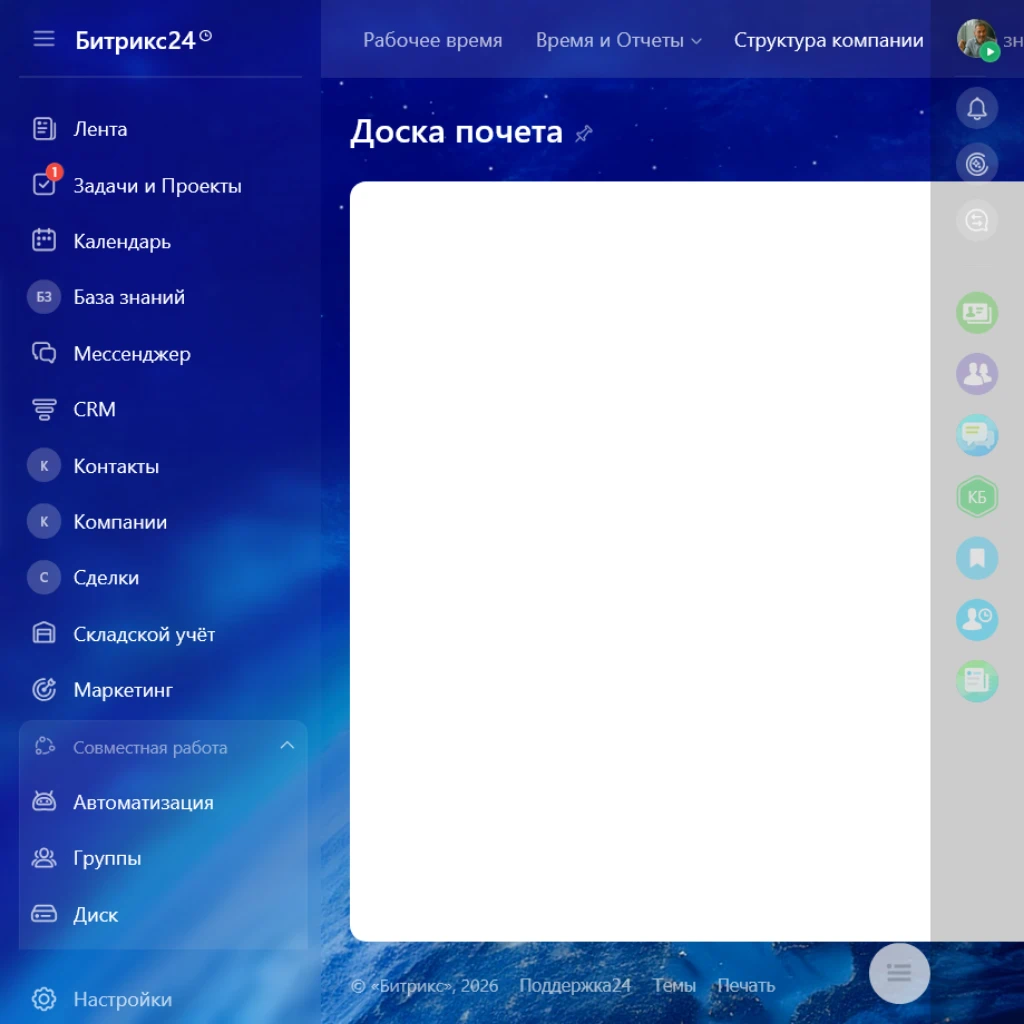This screenshot has height=1024, width=1024.
Task: Open the Время и Отчеты dropdown
Action: pos(611,41)
